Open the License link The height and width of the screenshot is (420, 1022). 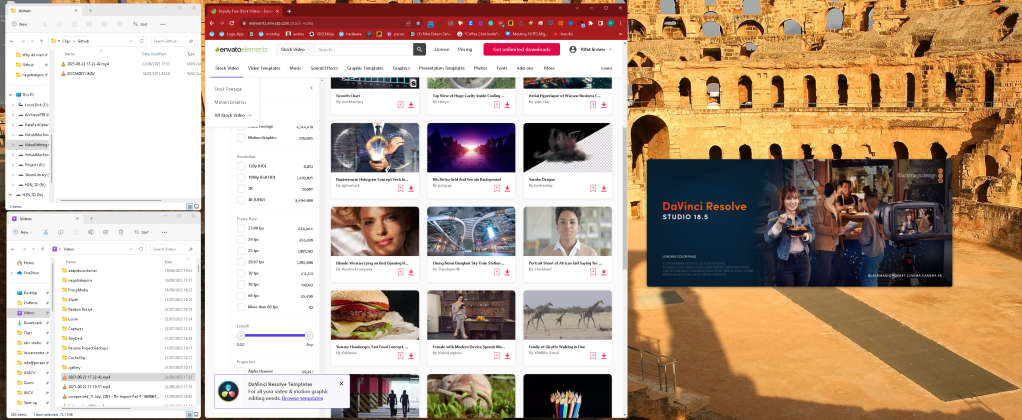click(x=441, y=50)
